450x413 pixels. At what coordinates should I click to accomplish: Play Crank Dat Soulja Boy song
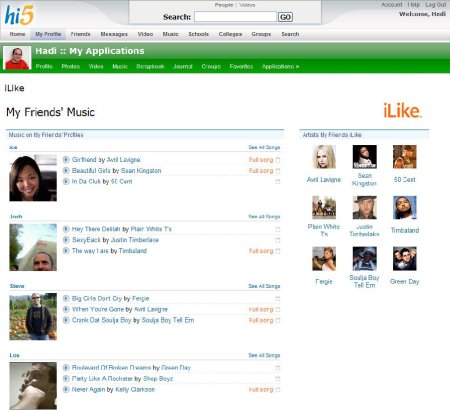tap(66, 320)
